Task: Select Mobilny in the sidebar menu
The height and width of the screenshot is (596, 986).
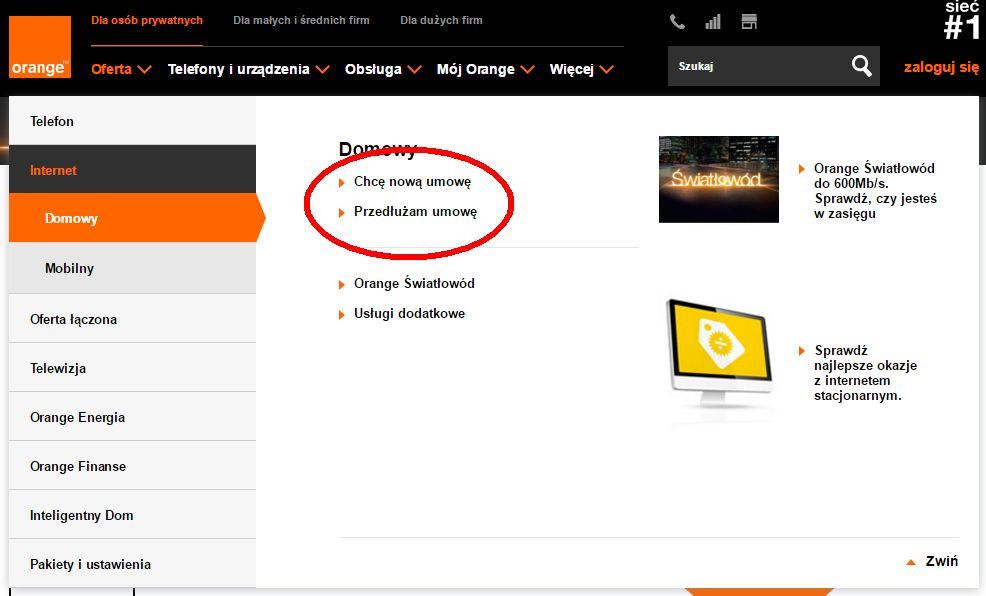Action: point(69,268)
